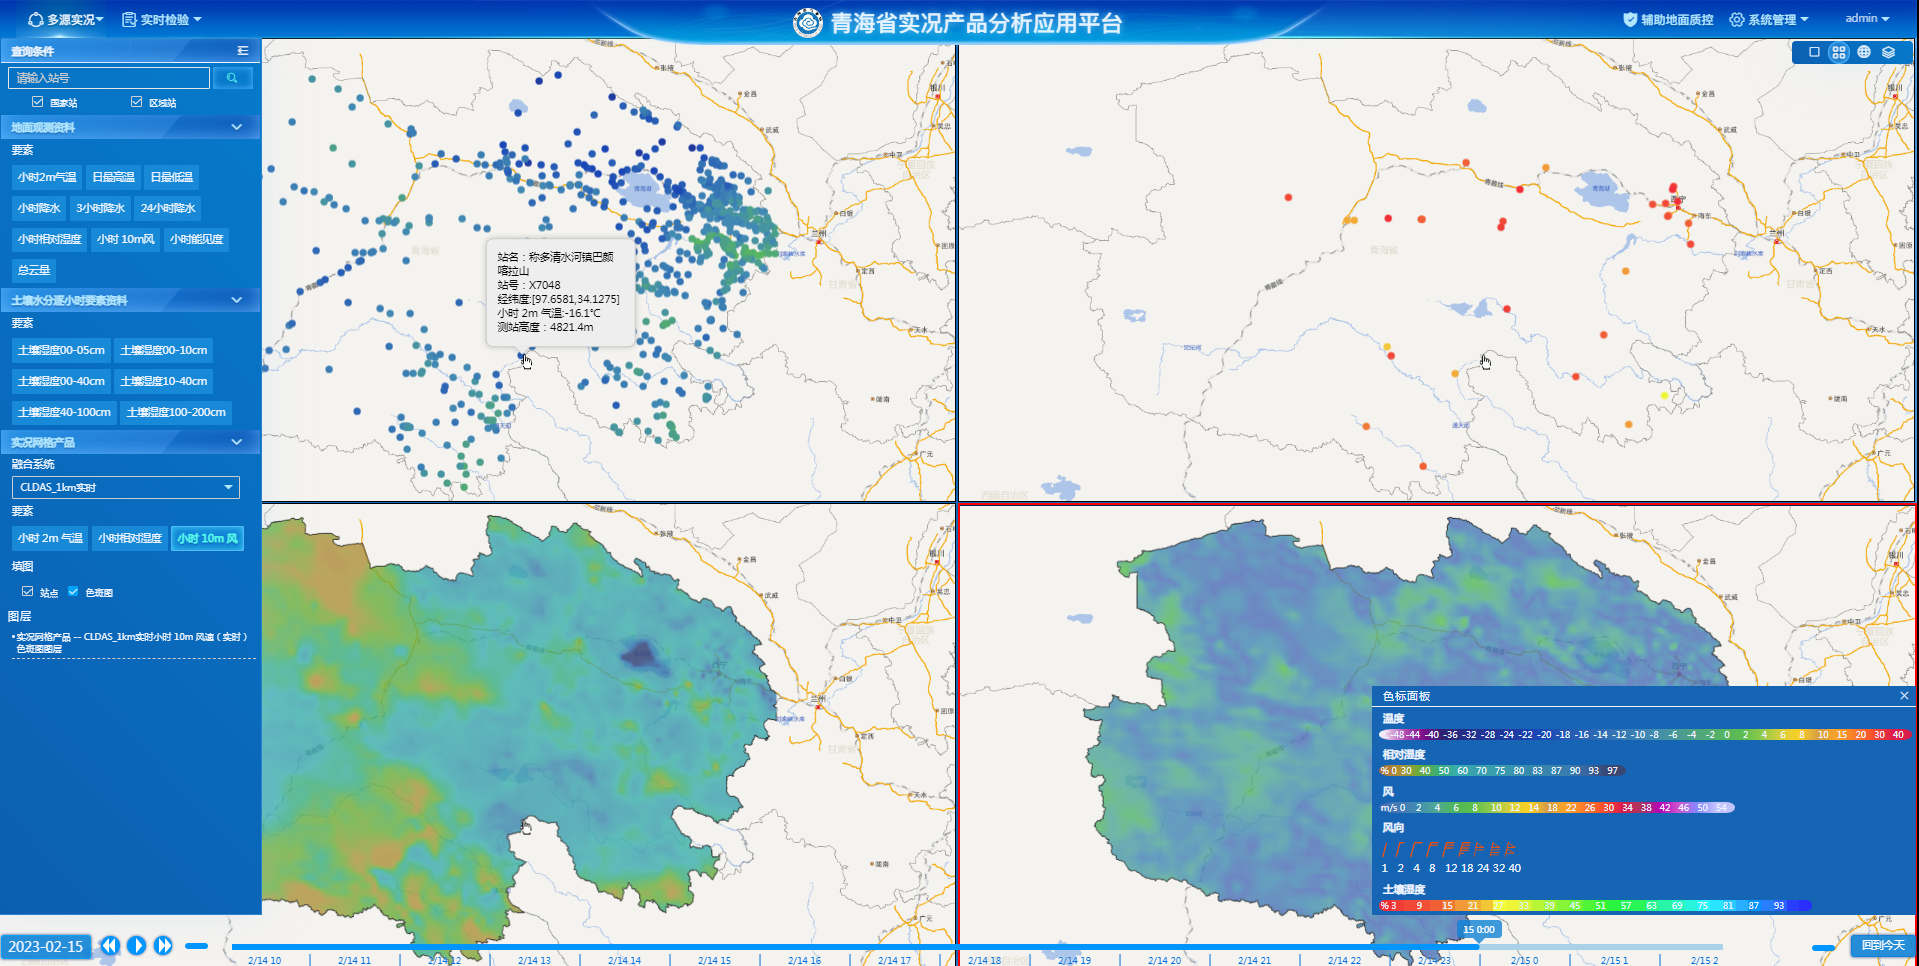The width and height of the screenshot is (1919, 966).
Task: Open the 系统管理 dropdown menu
Action: coord(1769,19)
